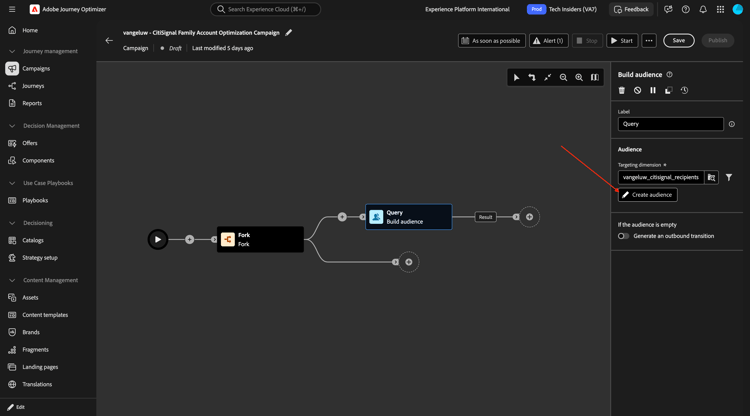Viewport: 750px width, 416px height.
Task: Open the notifications bell
Action: tap(703, 9)
